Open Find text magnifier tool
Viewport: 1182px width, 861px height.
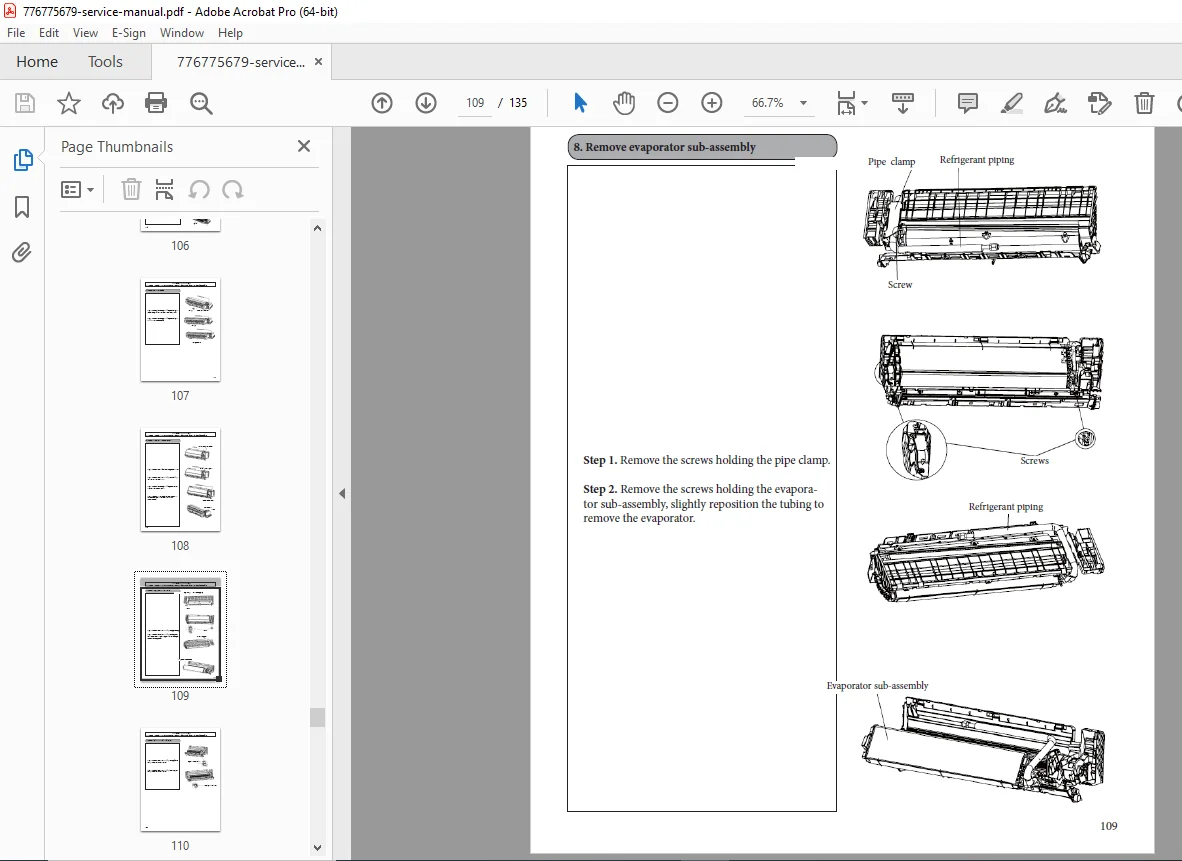(201, 103)
